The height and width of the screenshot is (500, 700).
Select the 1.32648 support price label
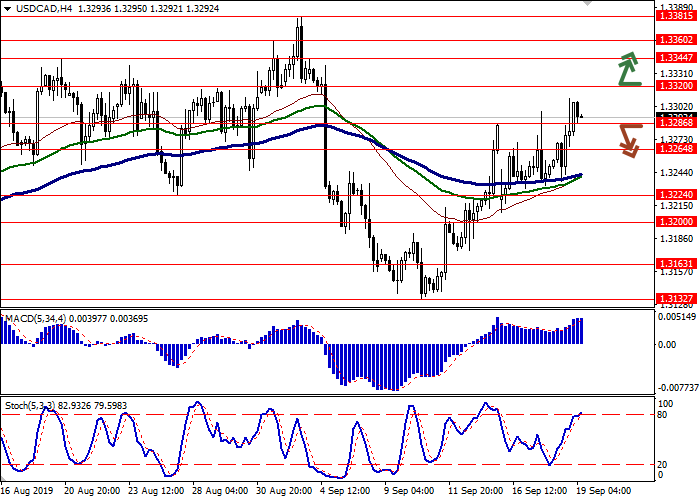[671, 150]
